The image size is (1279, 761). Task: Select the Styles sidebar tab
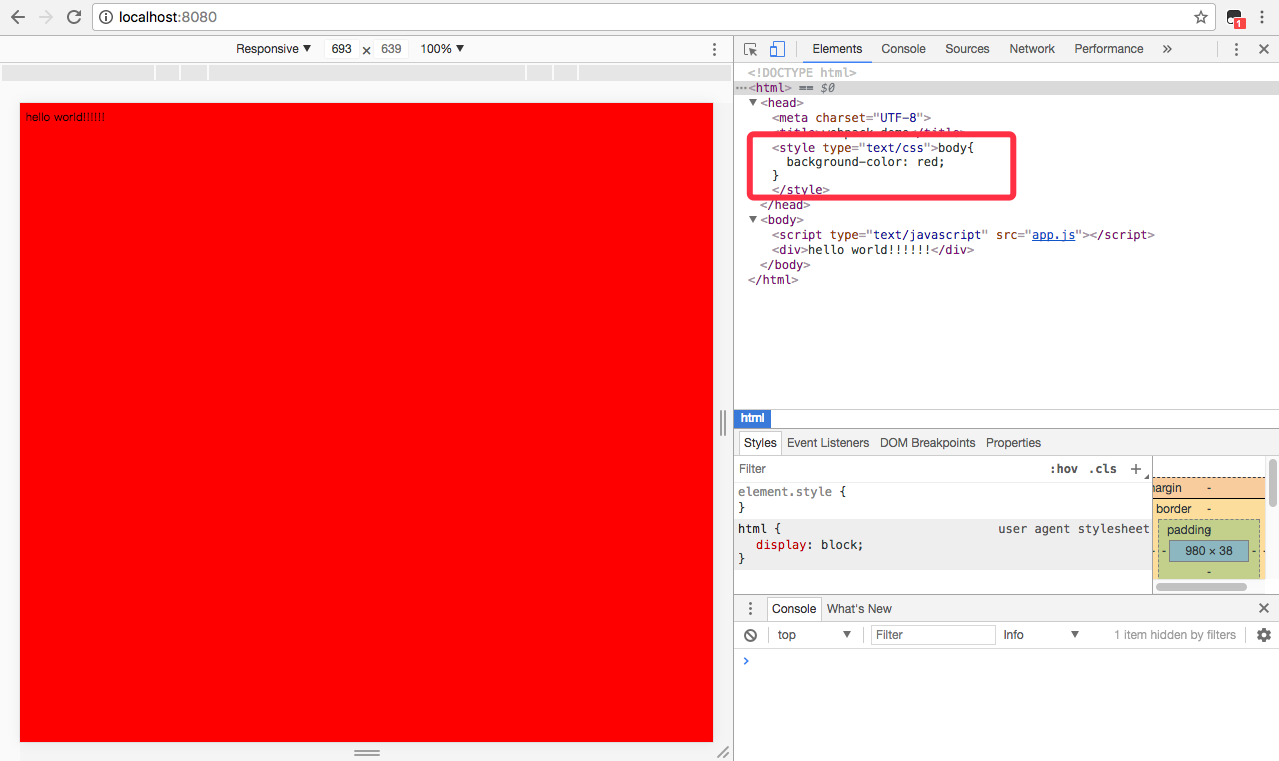tap(760, 443)
